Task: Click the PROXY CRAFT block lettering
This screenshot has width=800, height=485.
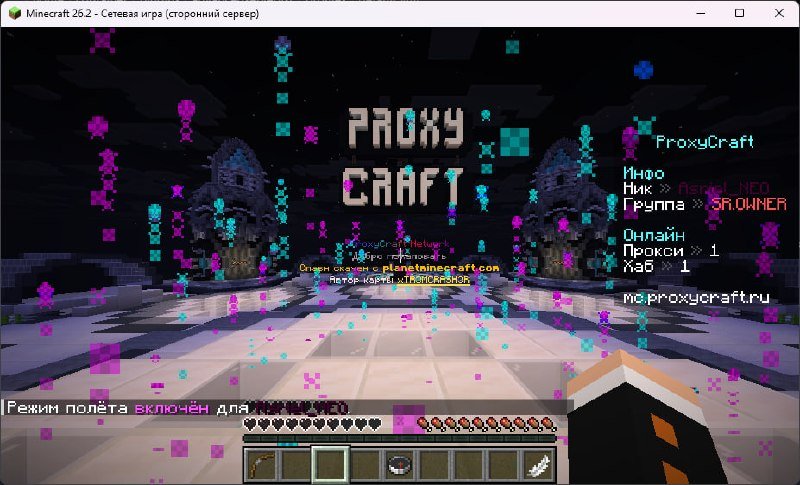Action: coord(405,156)
